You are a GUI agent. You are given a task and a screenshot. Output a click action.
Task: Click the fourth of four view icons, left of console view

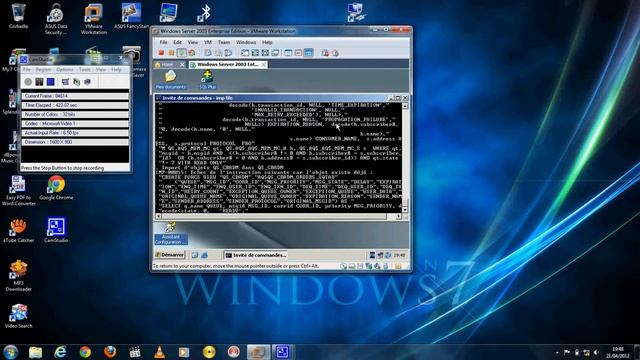[276, 53]
